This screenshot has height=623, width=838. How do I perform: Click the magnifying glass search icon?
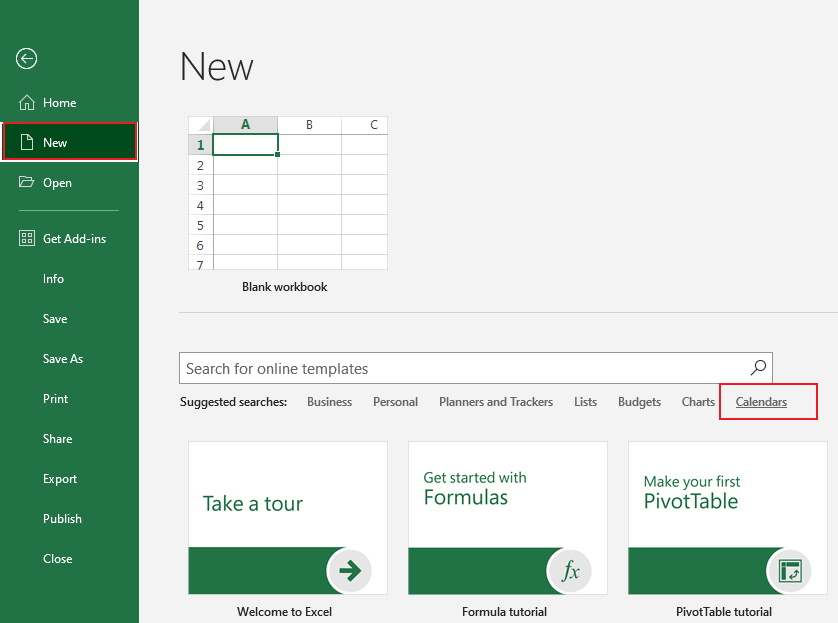758,368
